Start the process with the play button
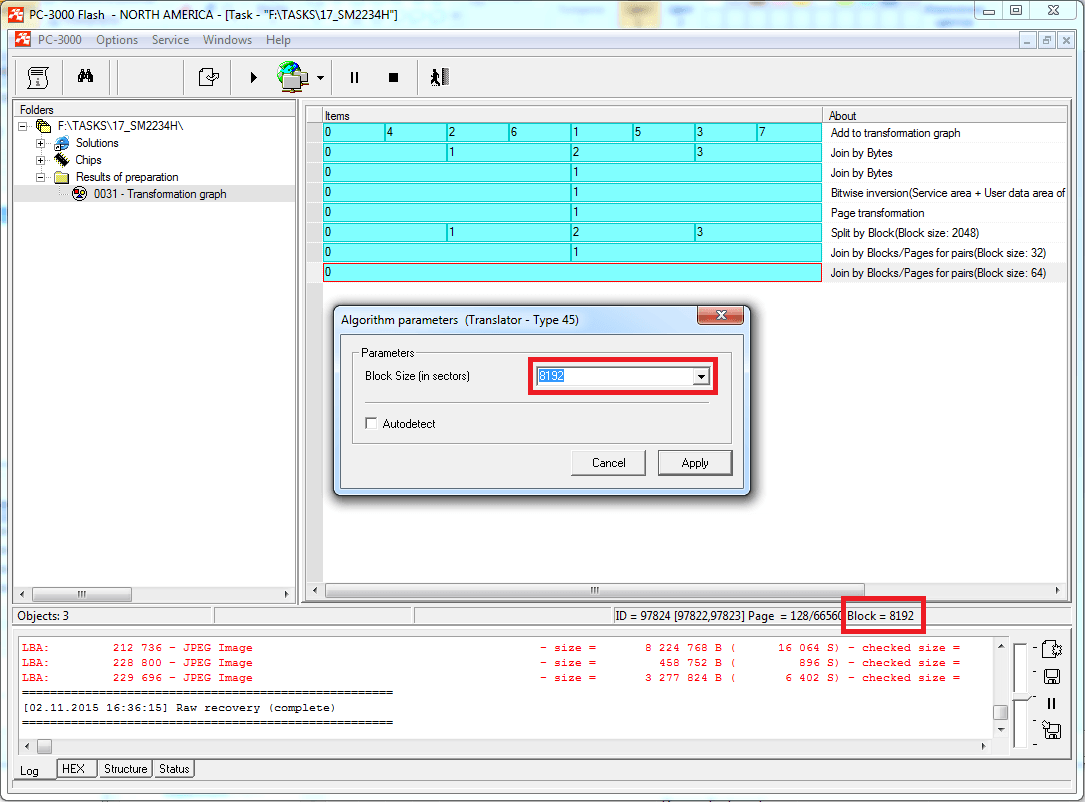The image size is (1085, 802). point(253,78)
